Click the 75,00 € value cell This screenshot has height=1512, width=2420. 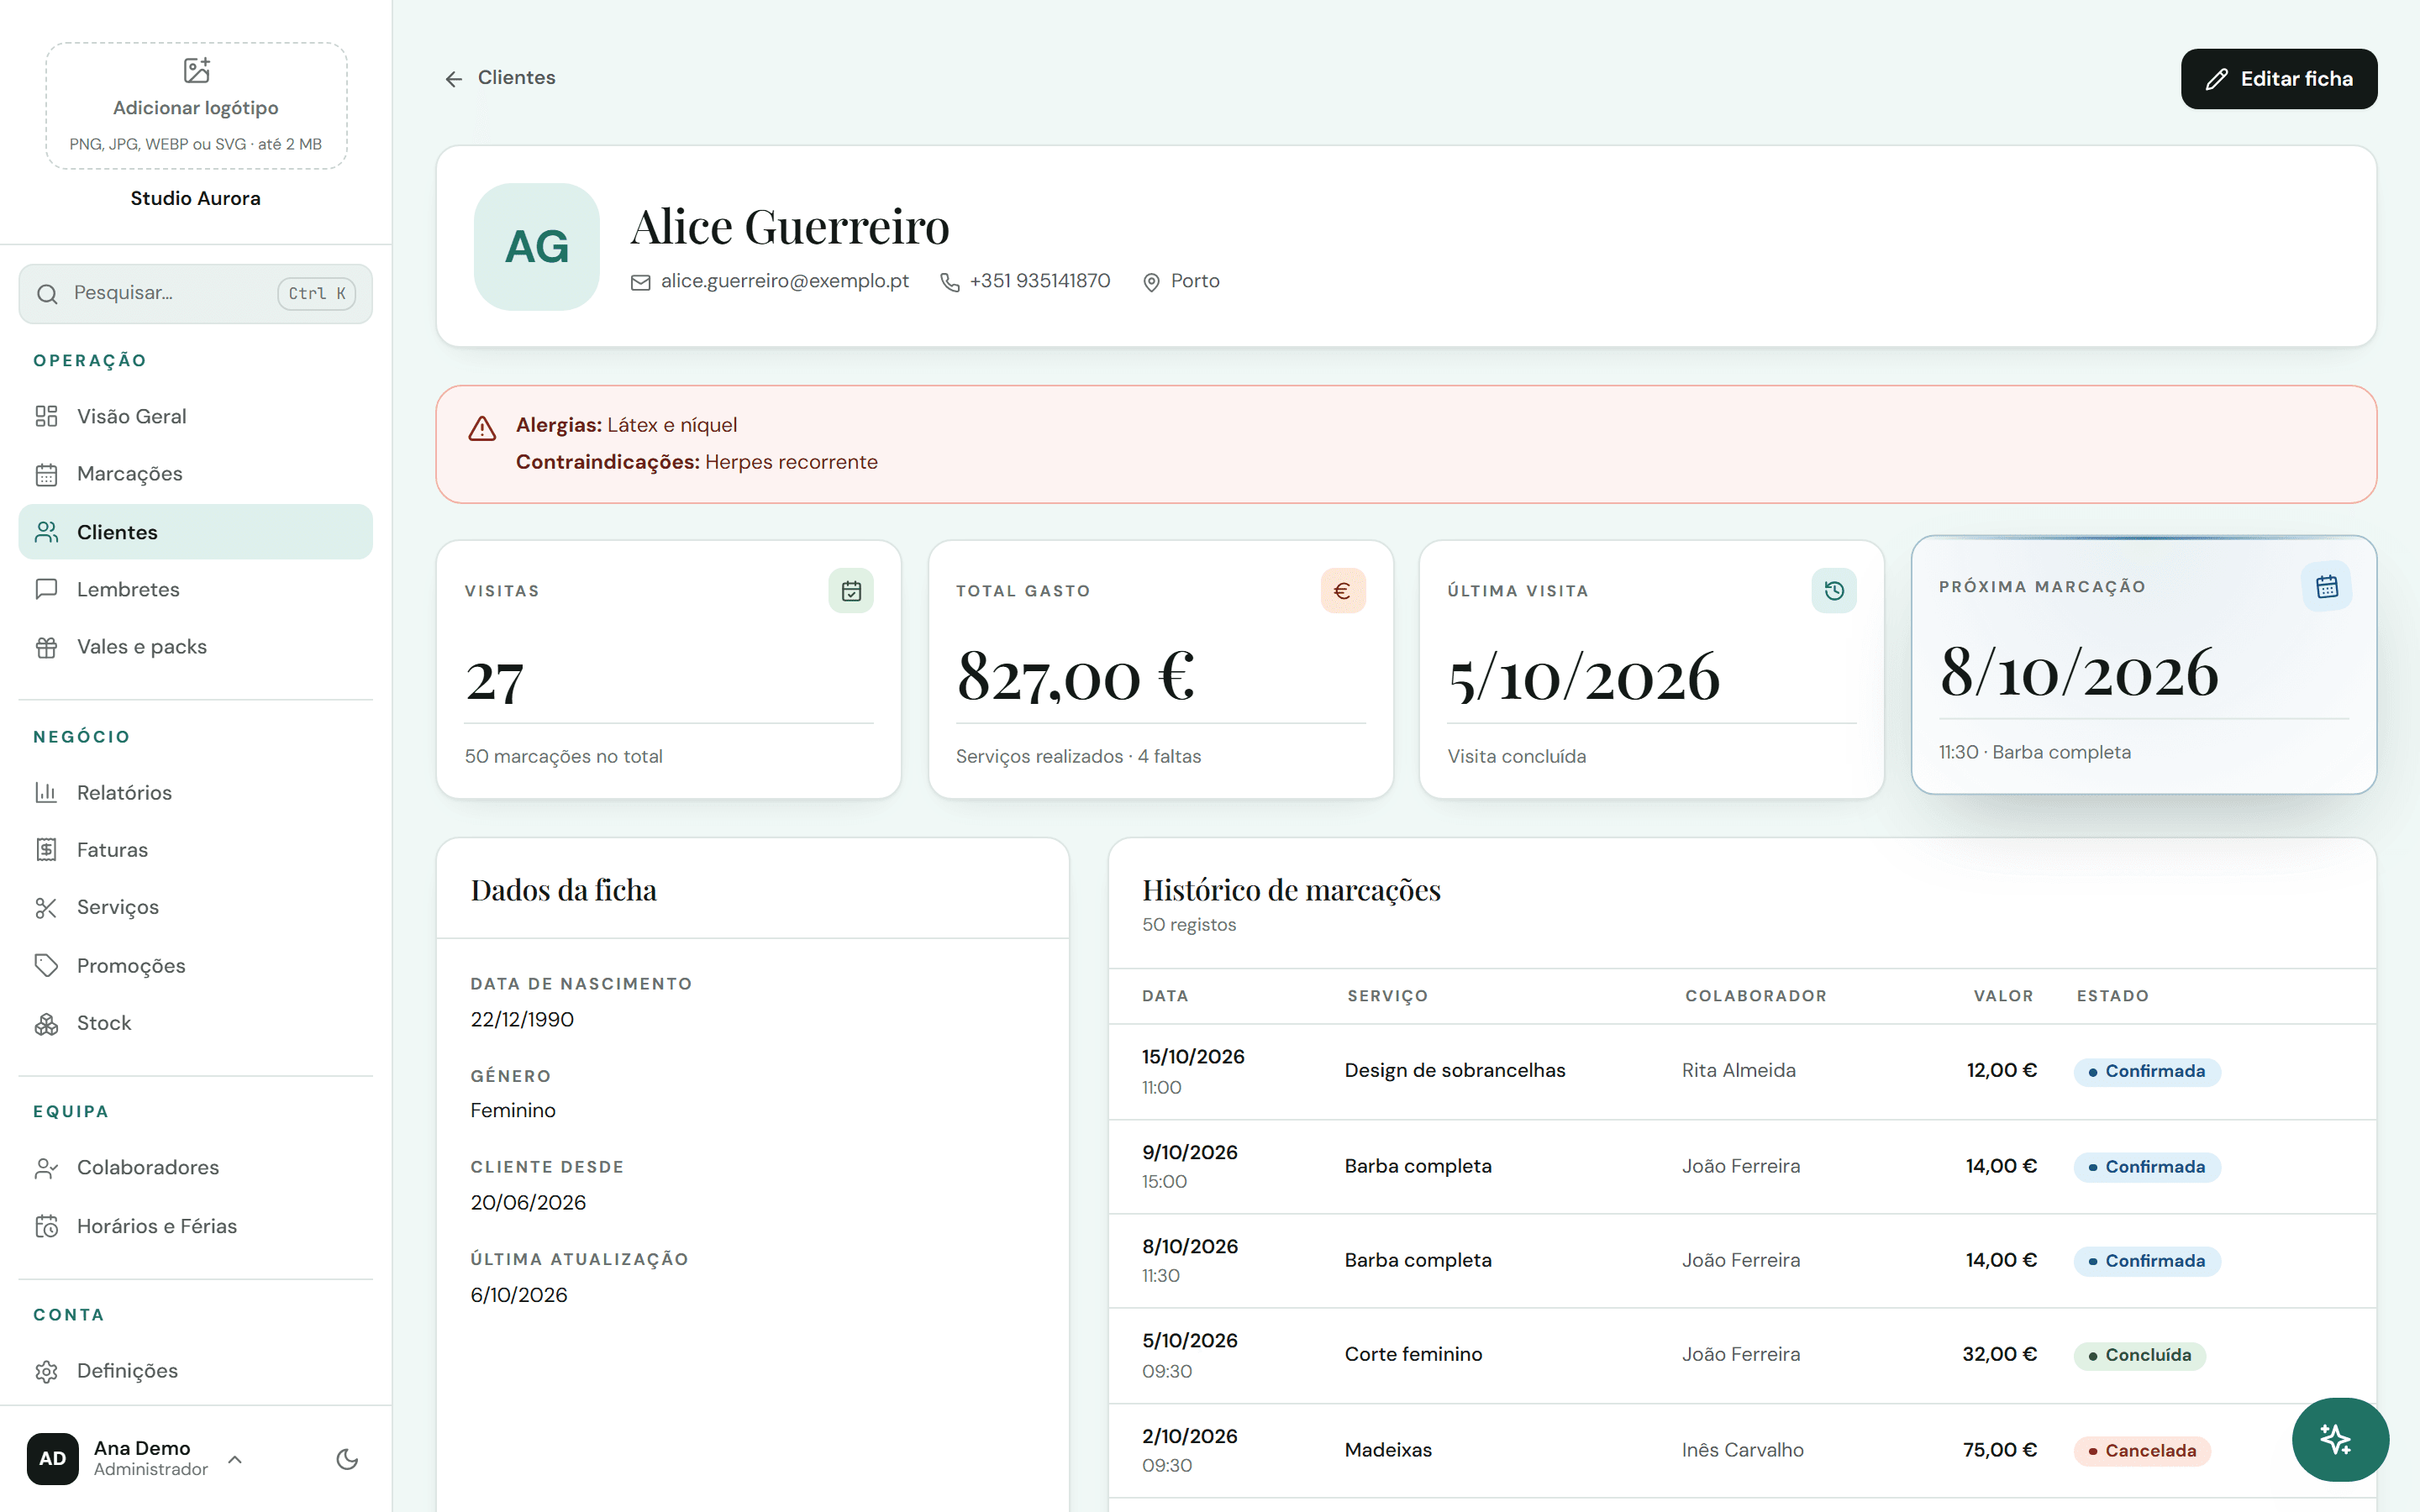pyautogui.click(x=2000, y=1450)
